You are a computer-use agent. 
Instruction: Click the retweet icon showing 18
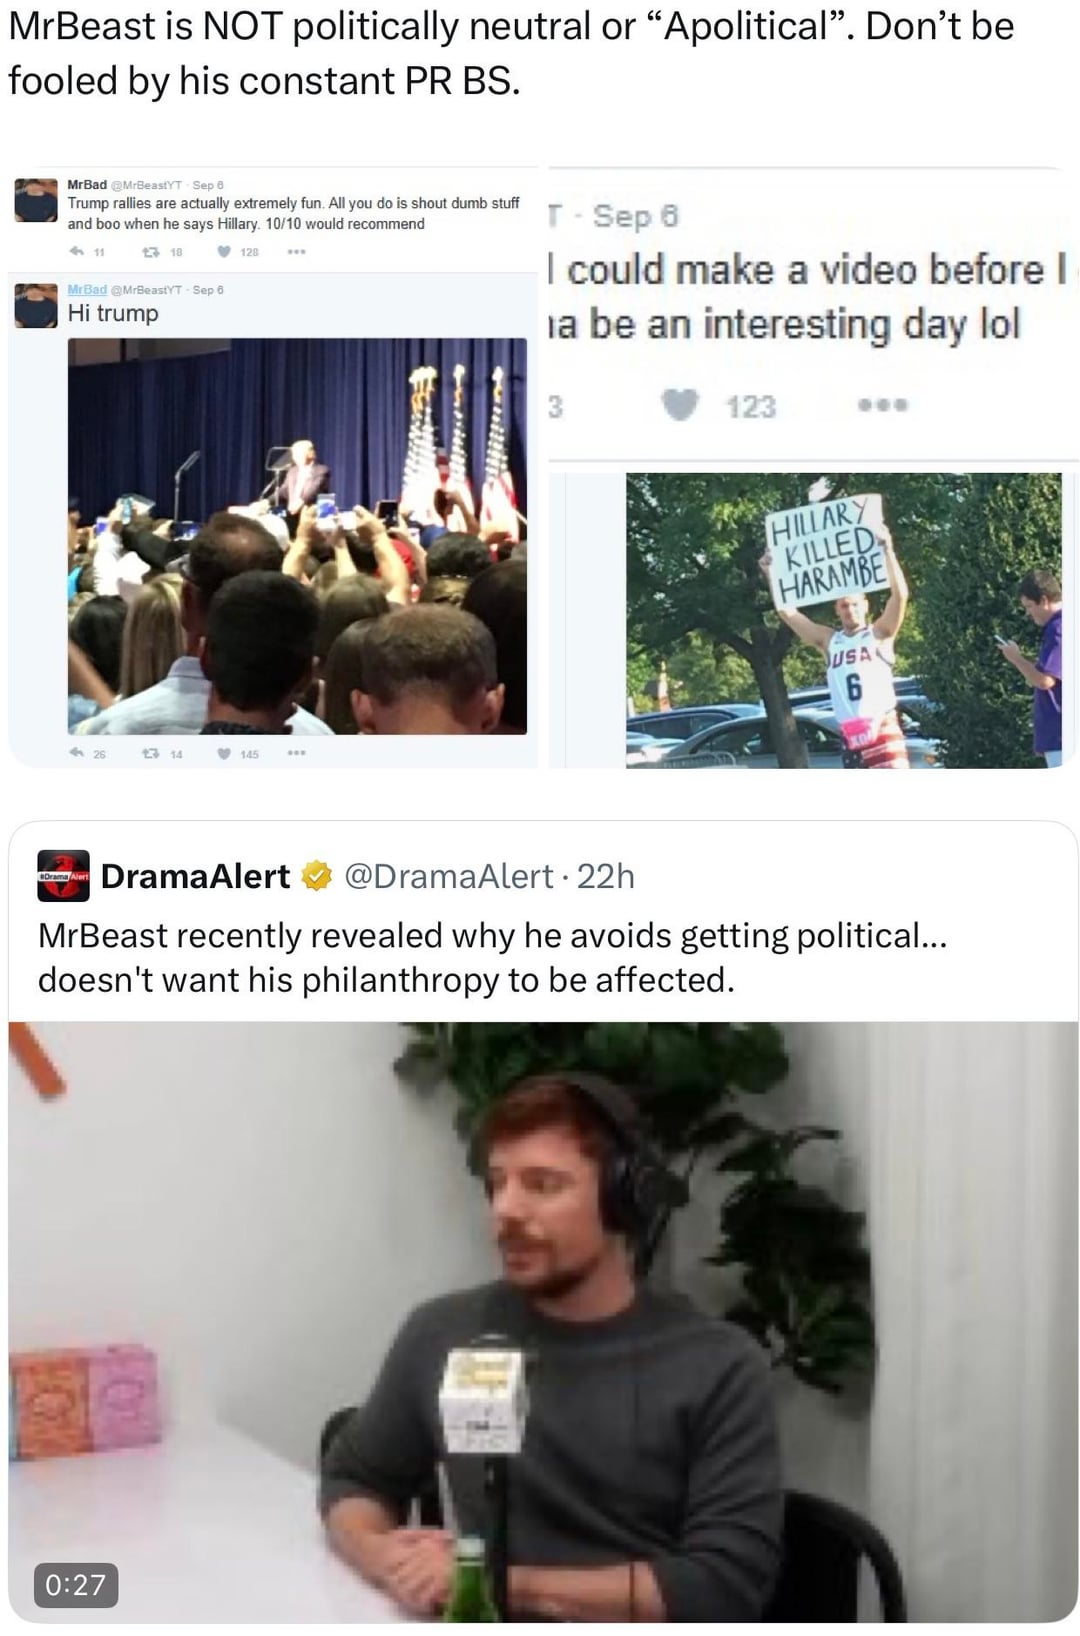(x=150, y=252)
